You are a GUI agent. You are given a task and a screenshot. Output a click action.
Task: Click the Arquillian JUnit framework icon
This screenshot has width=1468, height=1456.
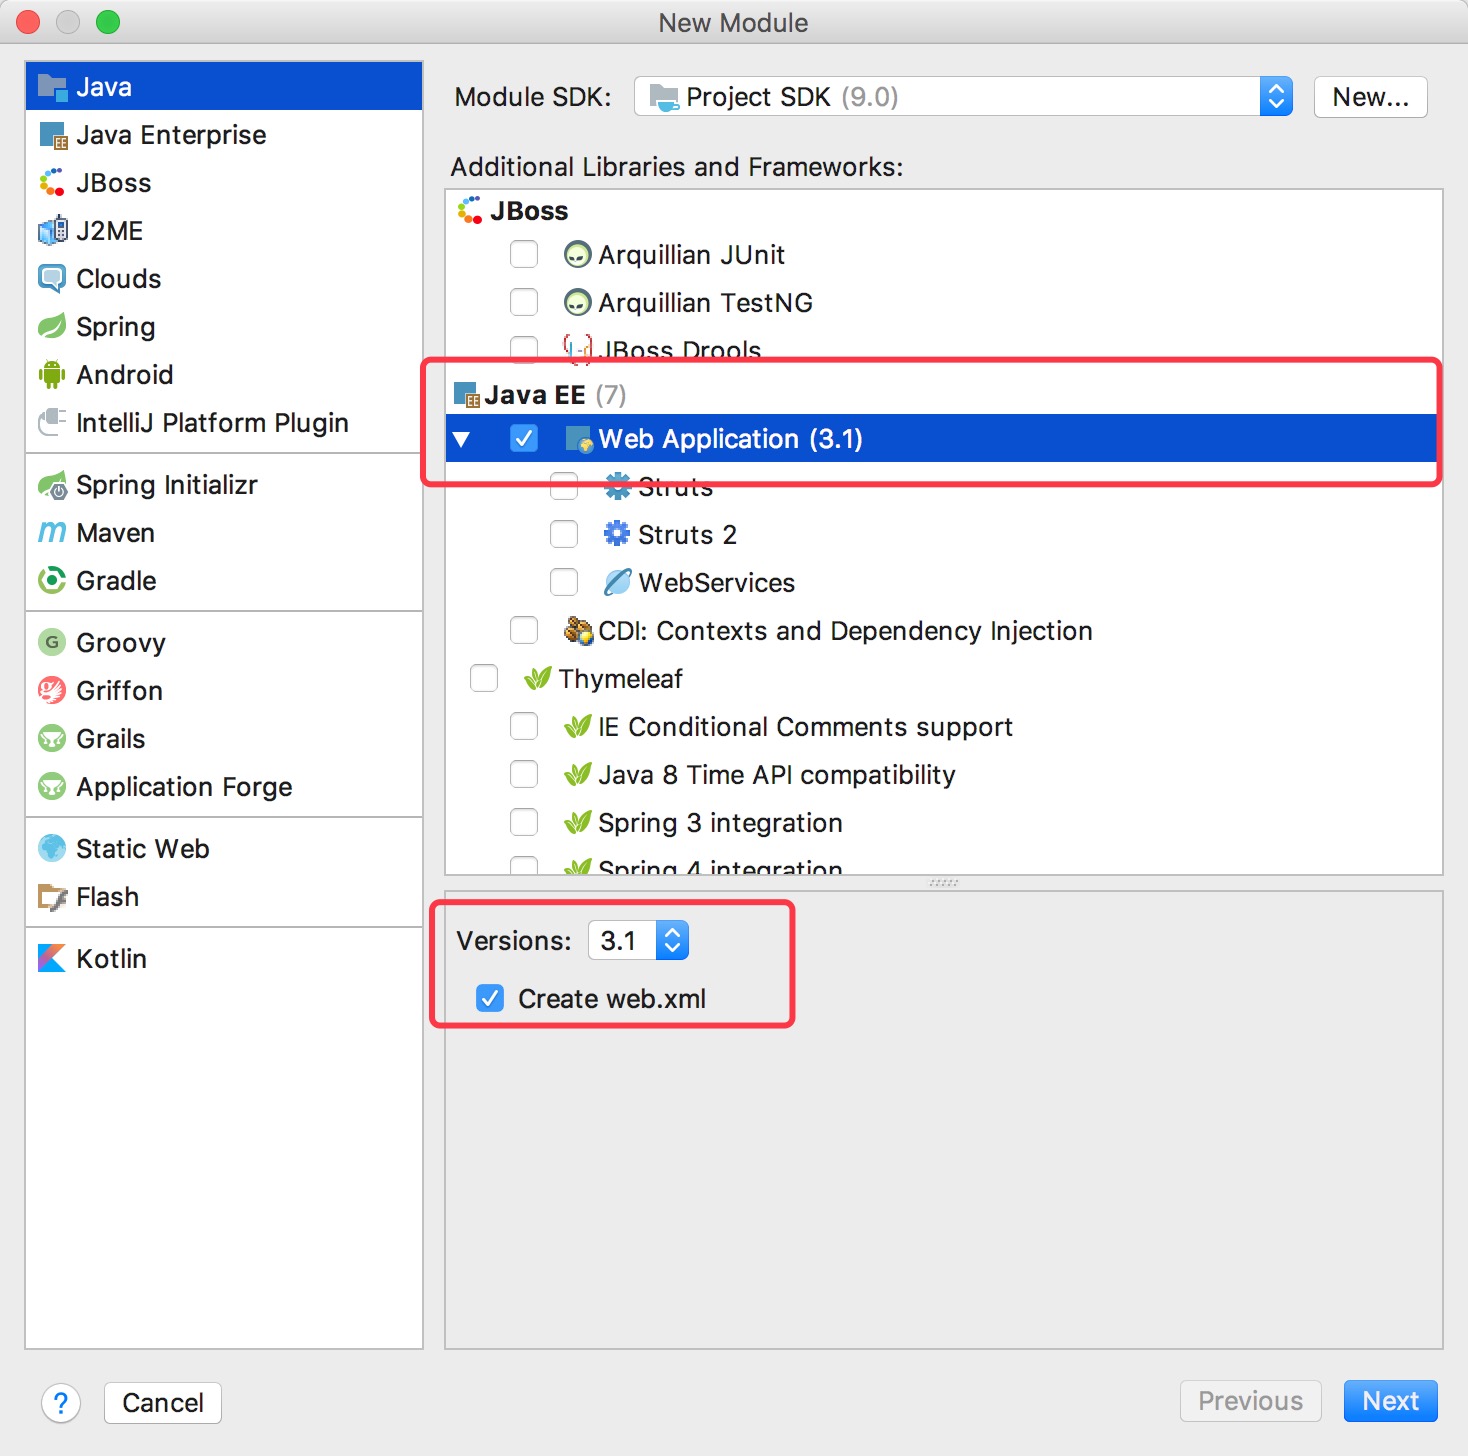coord(578,255)
